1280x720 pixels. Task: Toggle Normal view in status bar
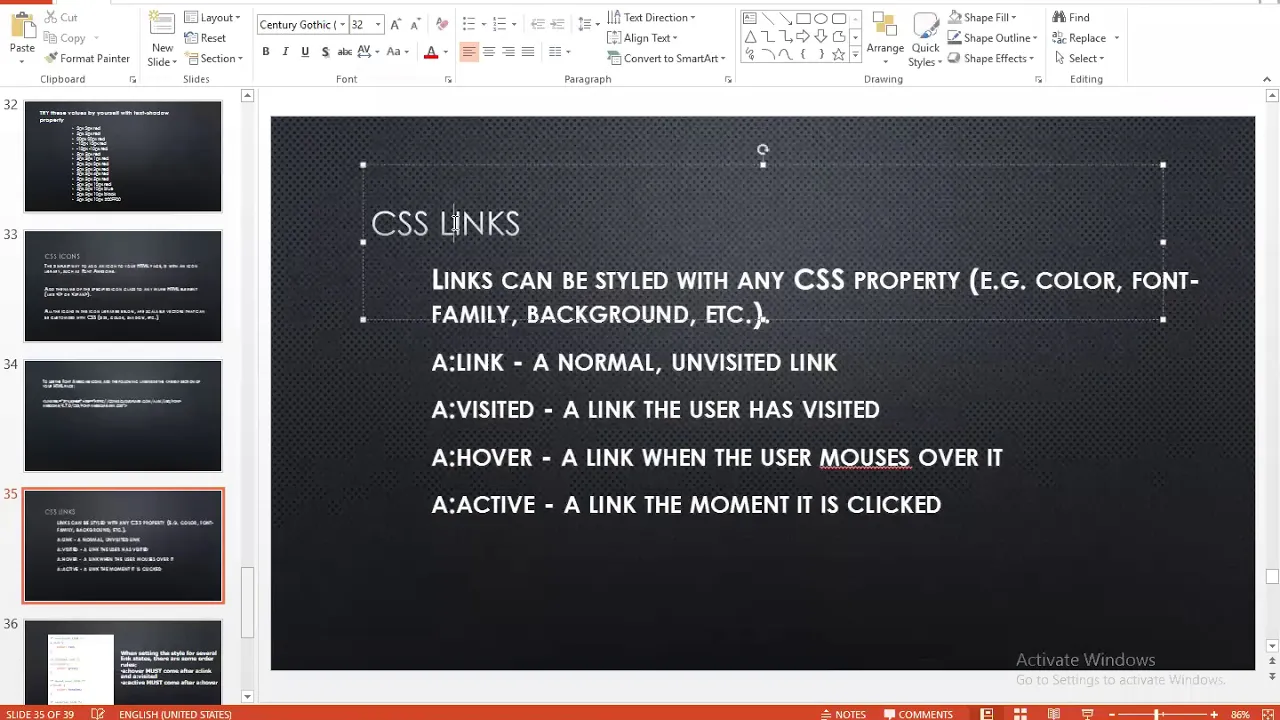click(987, 714)
